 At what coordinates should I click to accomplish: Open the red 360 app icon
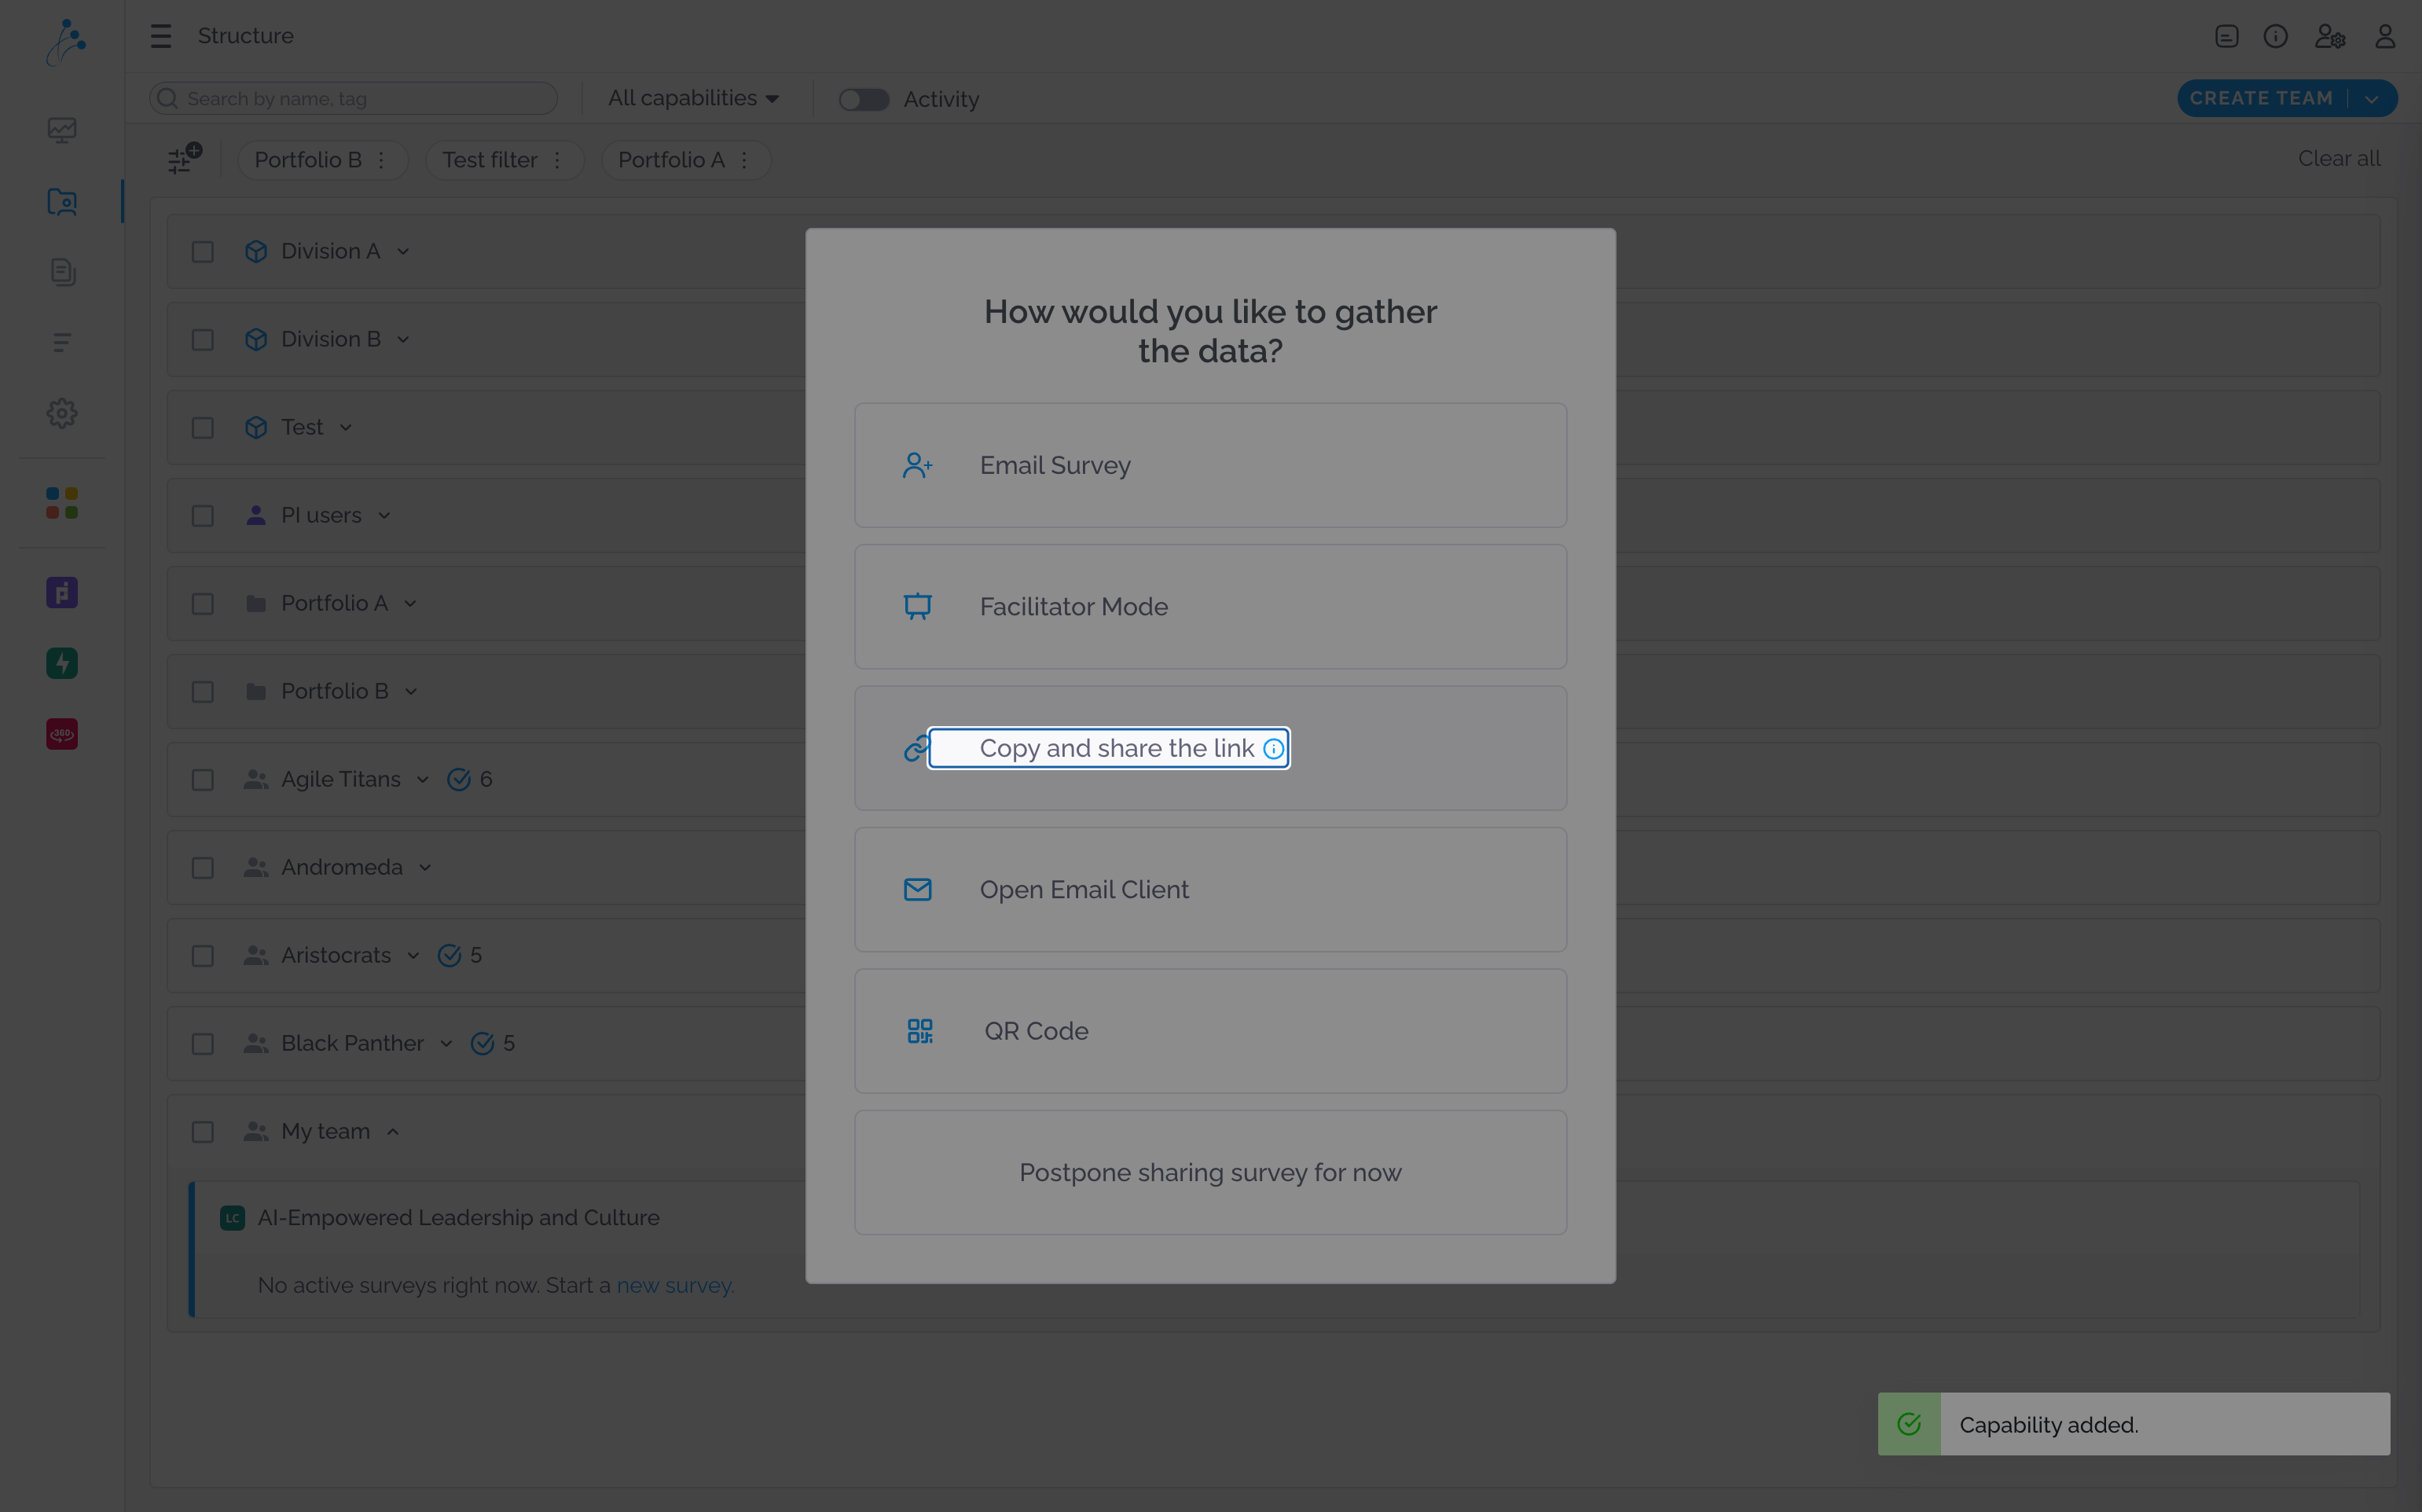[62, 734]
